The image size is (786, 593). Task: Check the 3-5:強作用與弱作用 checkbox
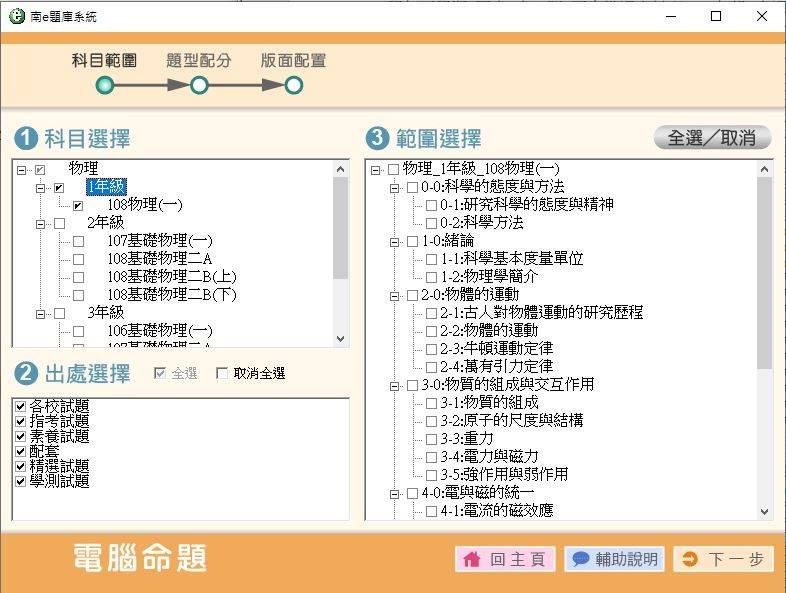click(431, 475)
